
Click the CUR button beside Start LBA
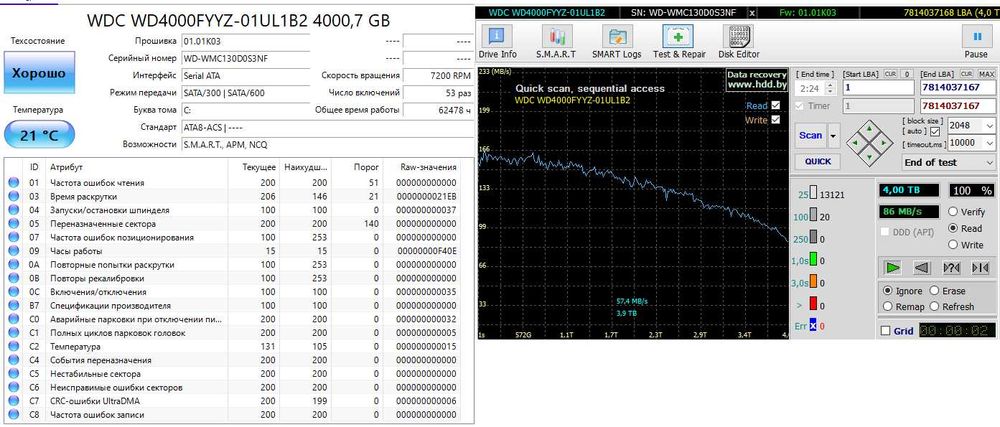pyautogui.click(x=890, y=74)
